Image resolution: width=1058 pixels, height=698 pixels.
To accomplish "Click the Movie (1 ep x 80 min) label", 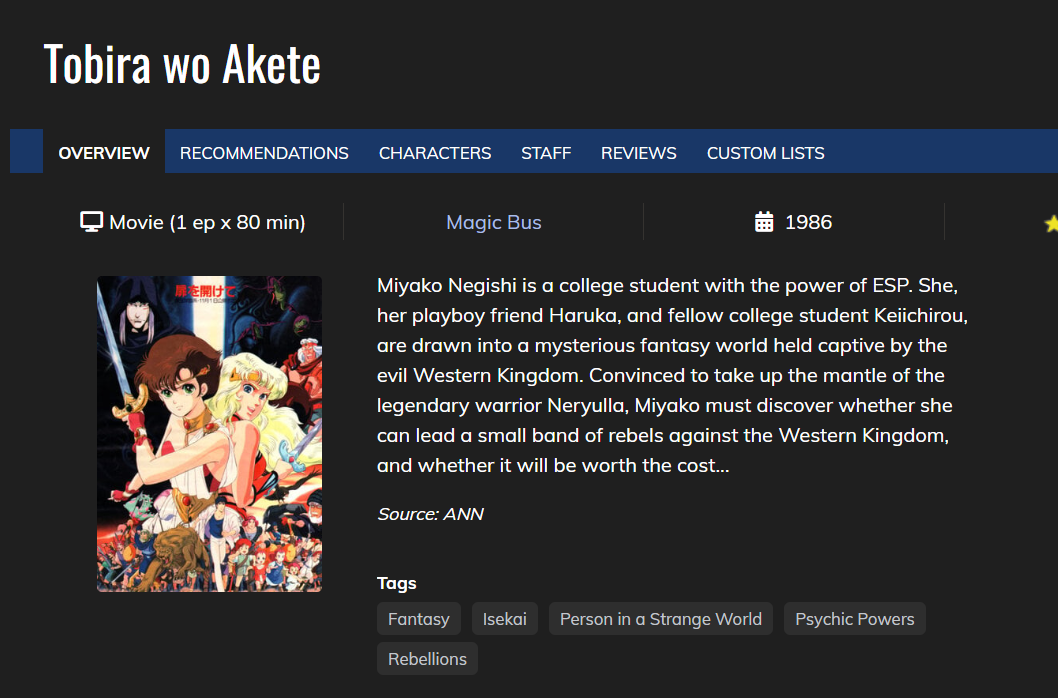I will [207, 222].
